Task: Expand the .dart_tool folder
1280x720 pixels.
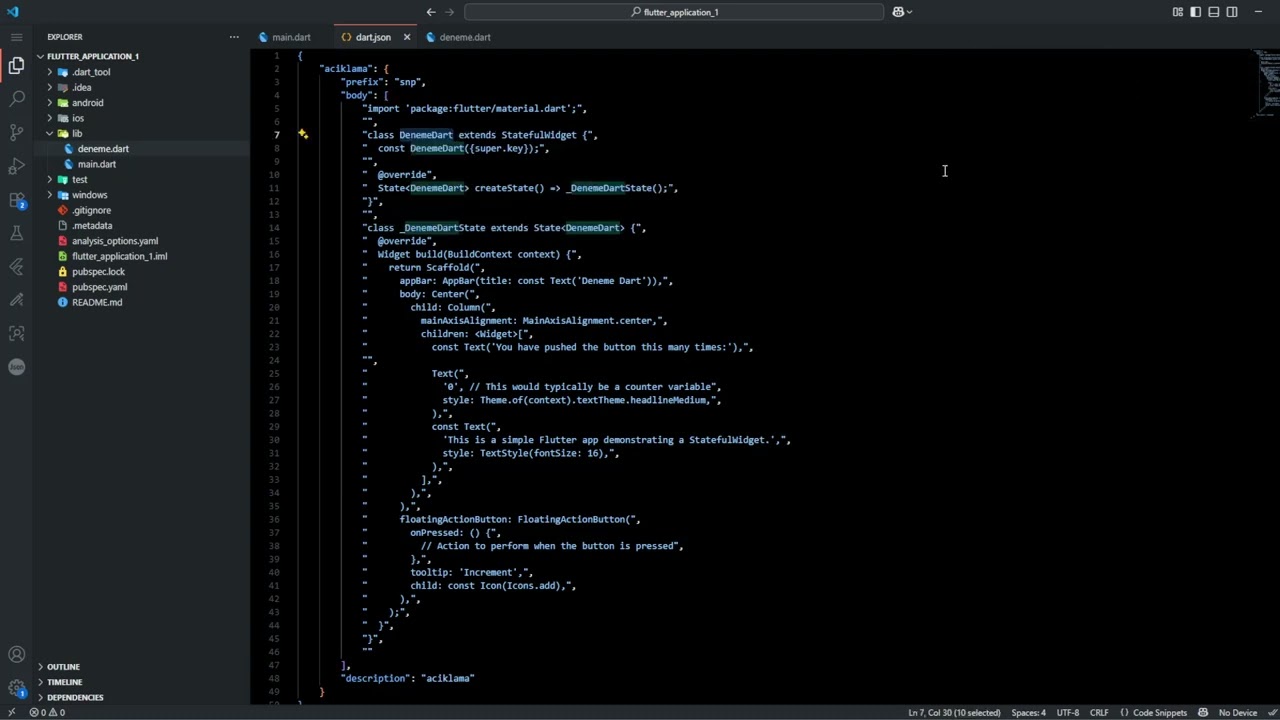Action: tap(50, 72)
